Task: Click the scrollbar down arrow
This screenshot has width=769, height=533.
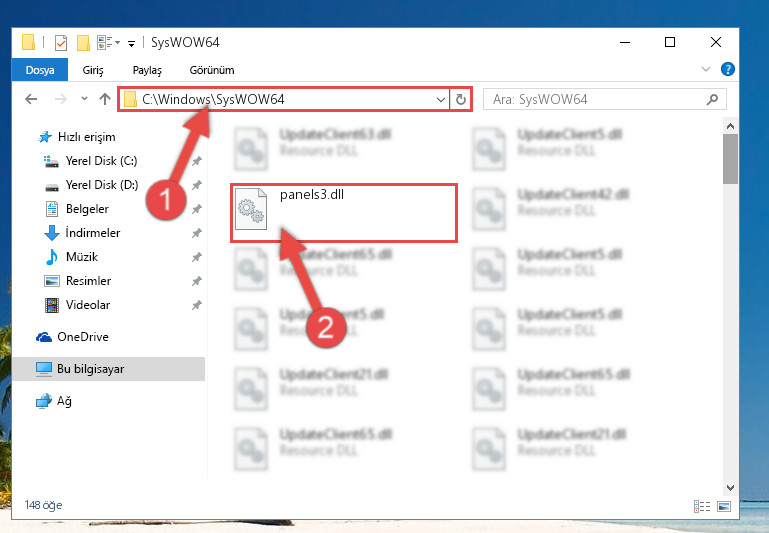Action: [x=730, y=487]
